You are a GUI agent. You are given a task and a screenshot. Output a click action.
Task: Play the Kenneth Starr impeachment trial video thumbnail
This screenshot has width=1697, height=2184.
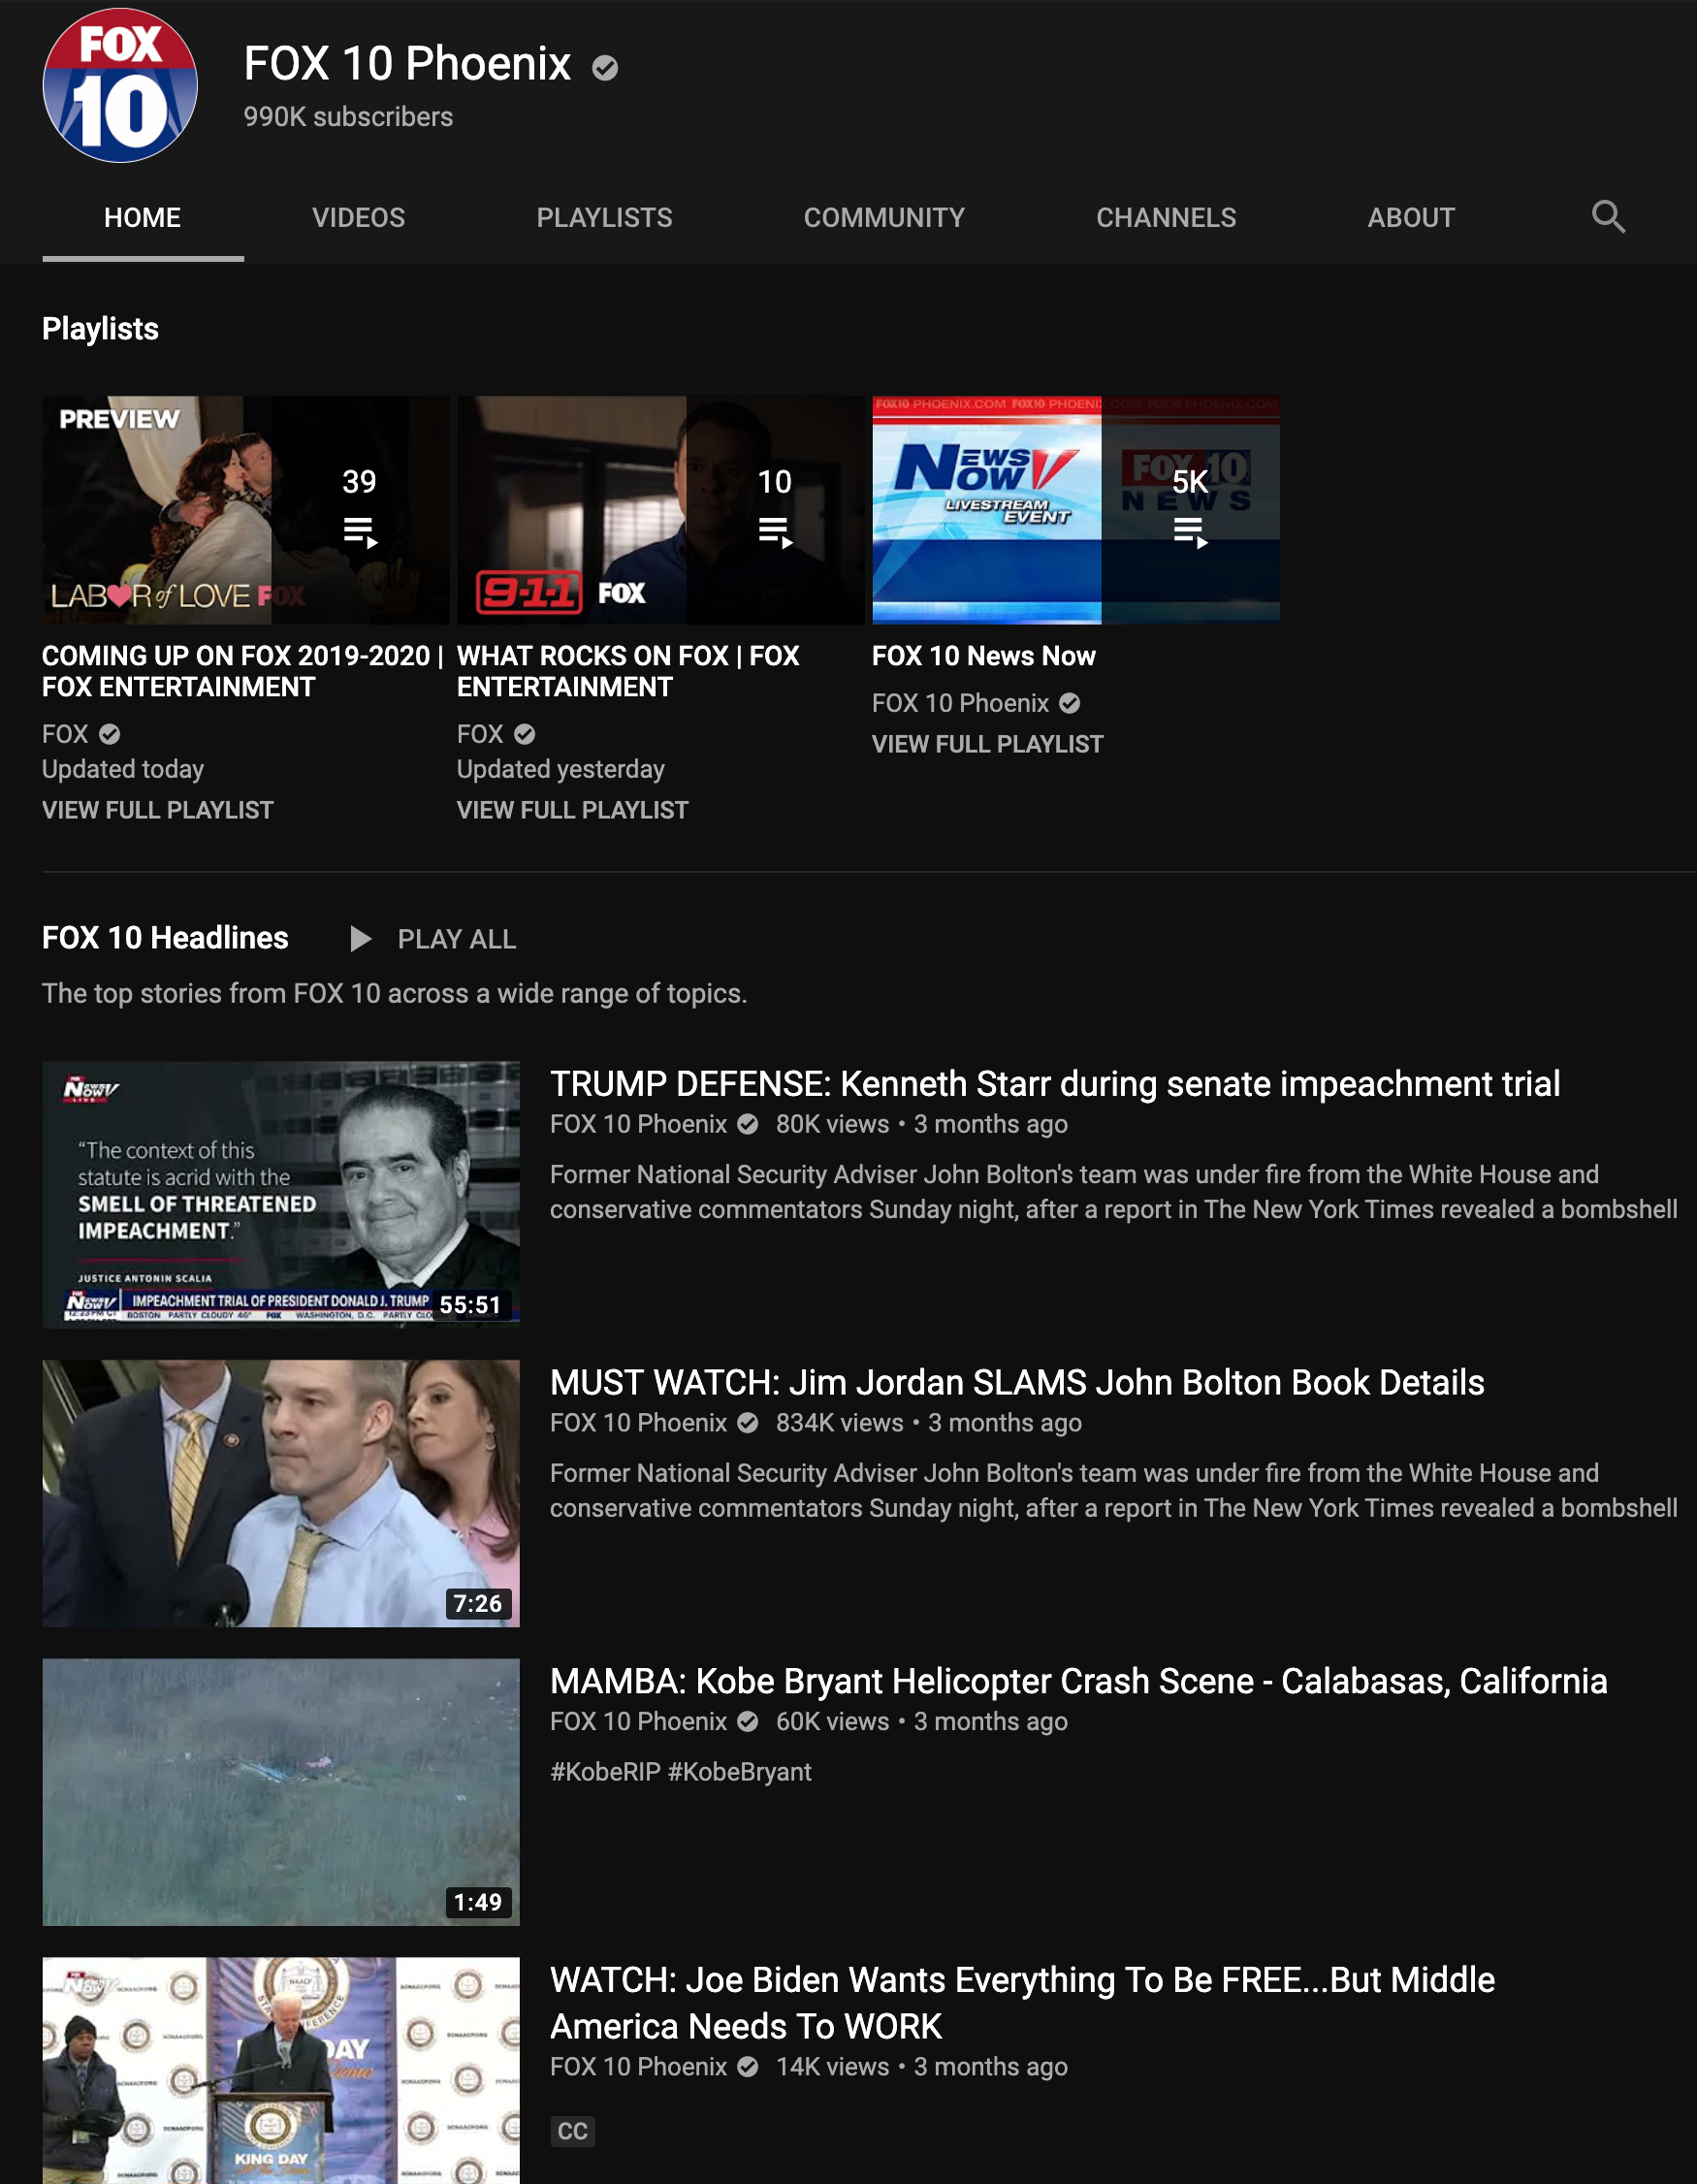[x=281, y=1194]
